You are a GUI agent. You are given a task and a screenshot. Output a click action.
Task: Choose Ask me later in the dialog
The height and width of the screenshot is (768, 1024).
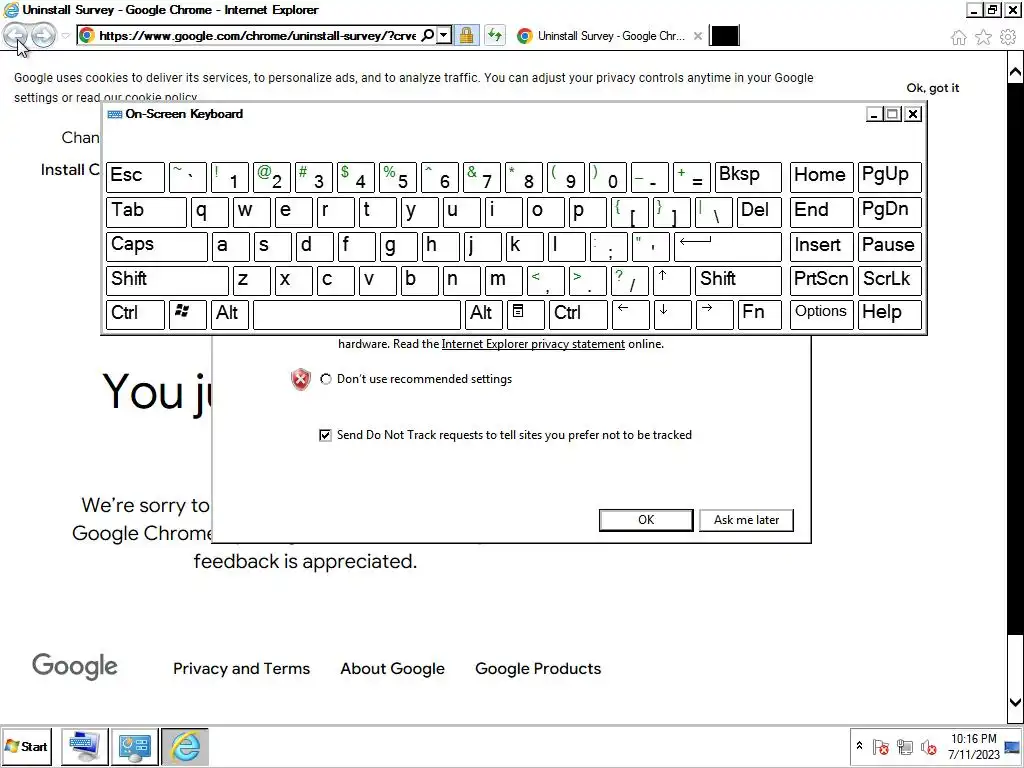pyautogui.click(x=746, y=520)
